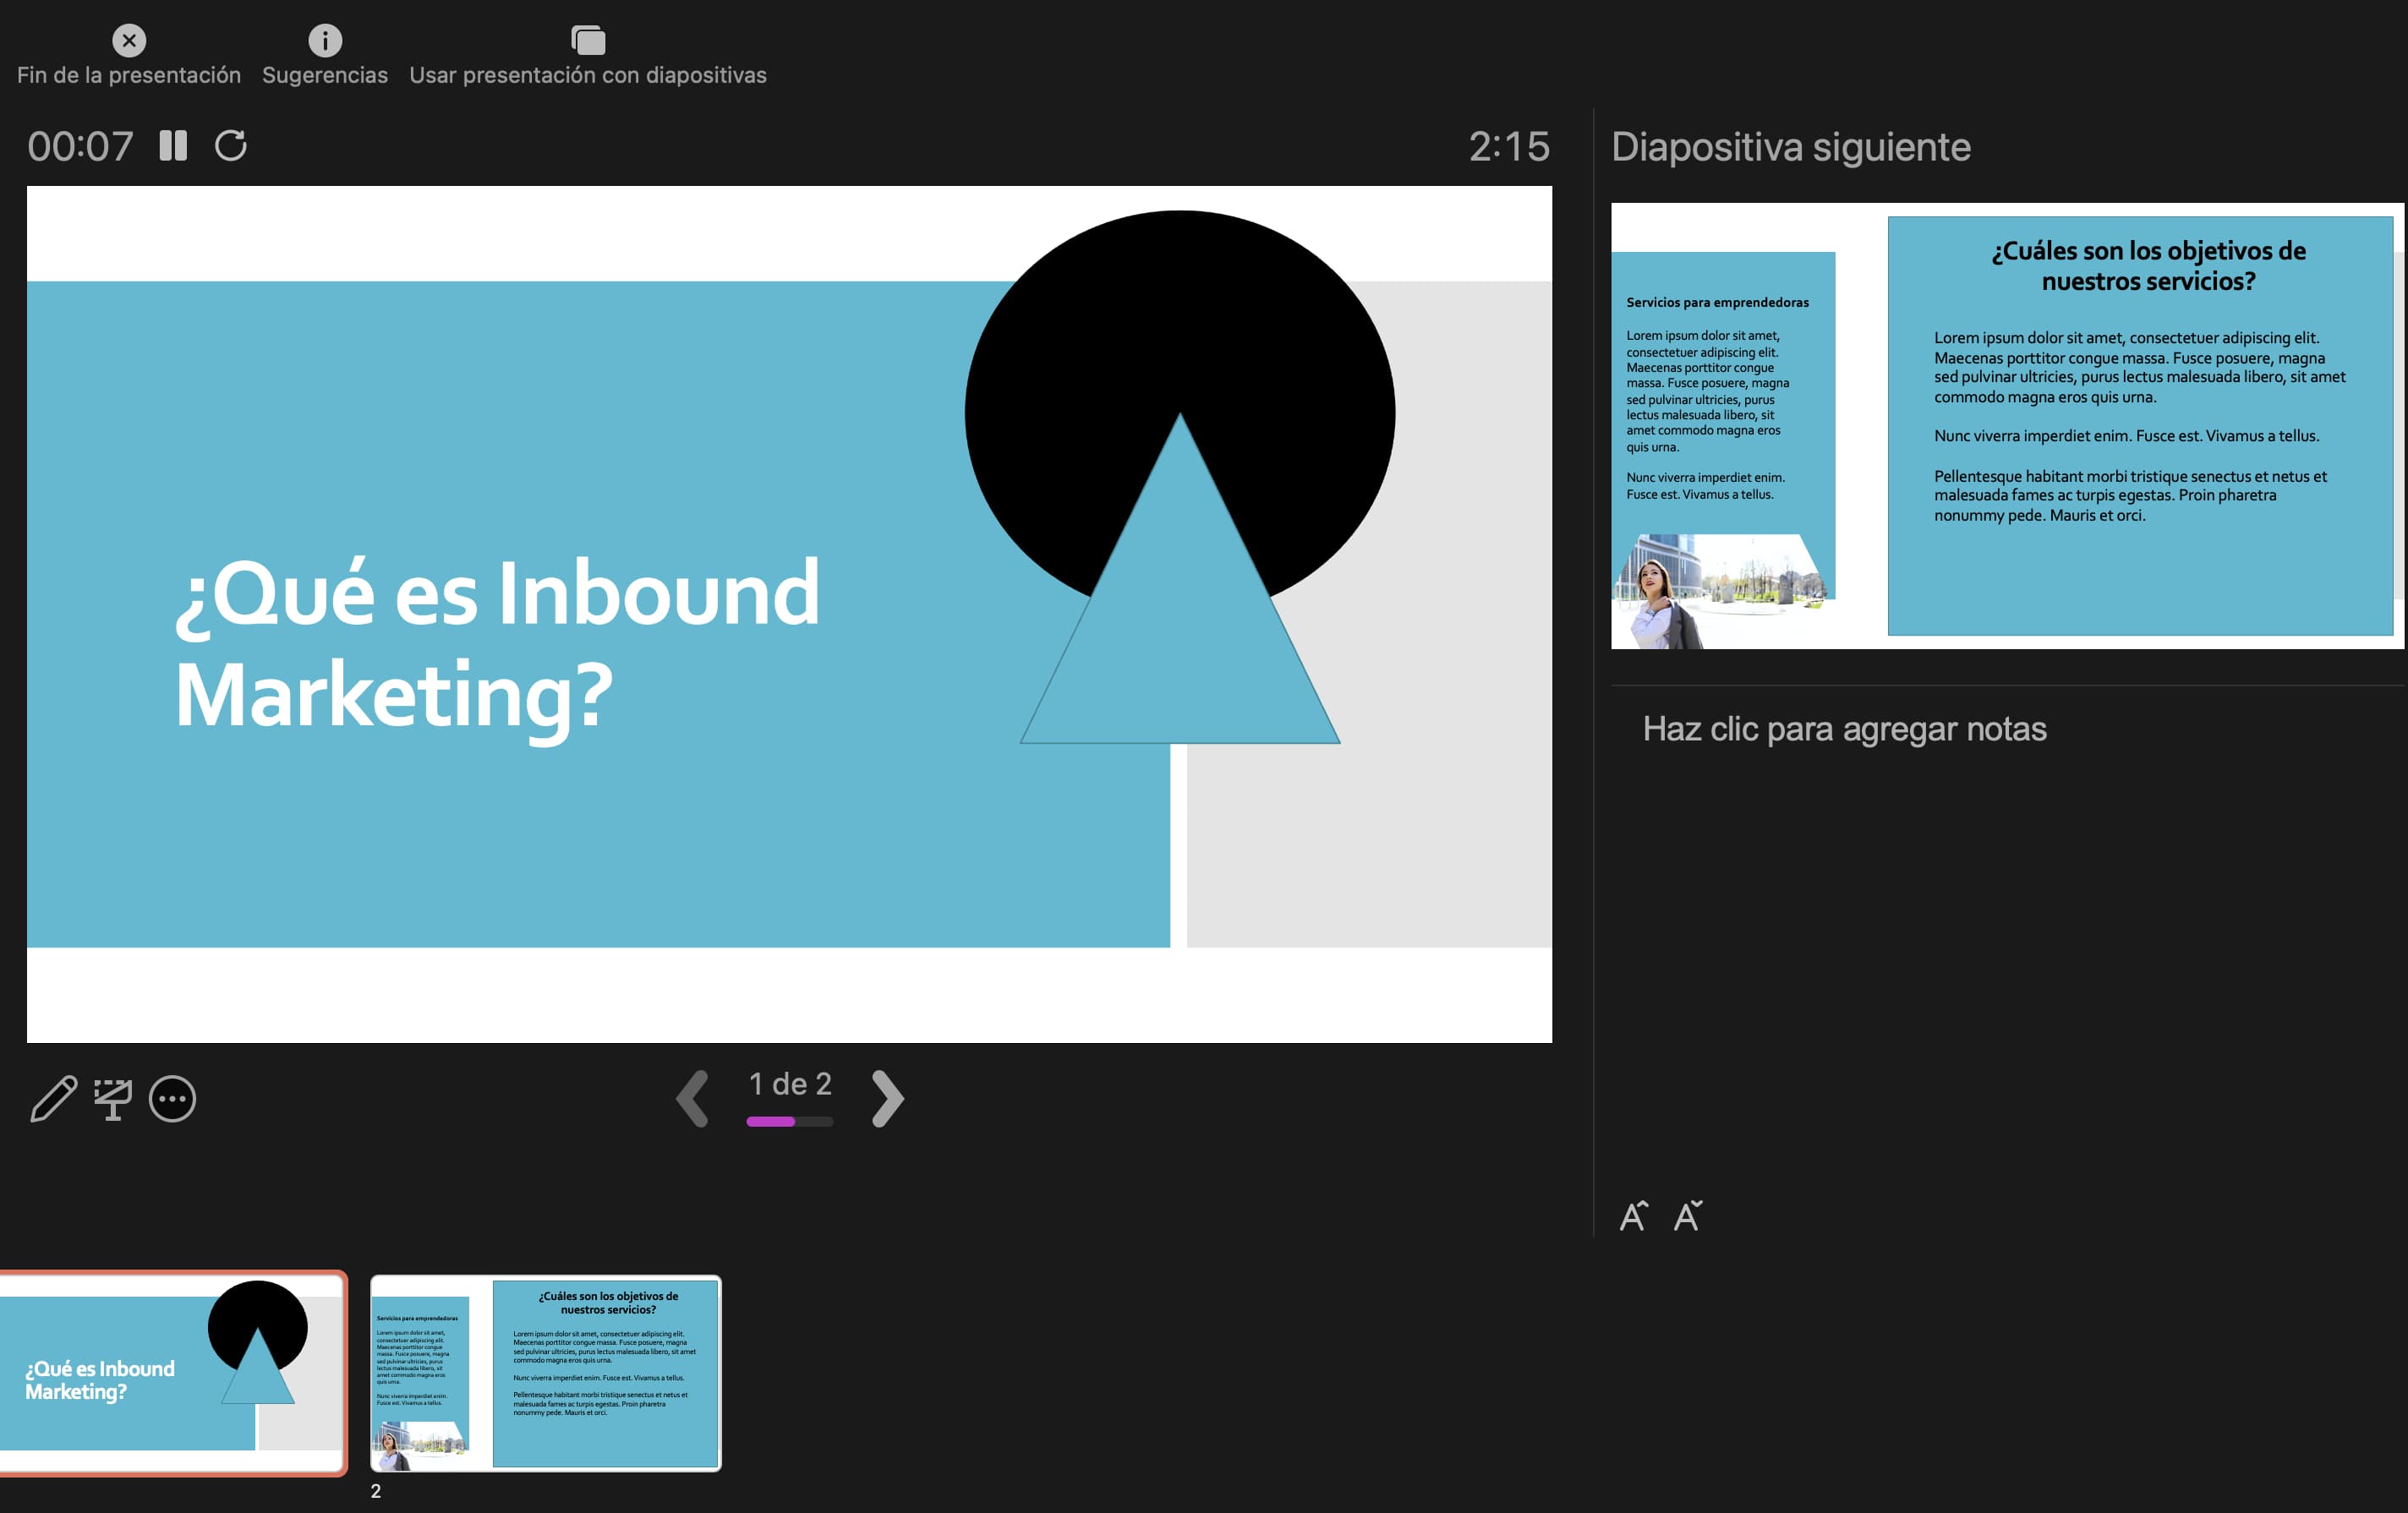
Task: Click the black screen presentation icon
Action: click(x=113, y=1098)
